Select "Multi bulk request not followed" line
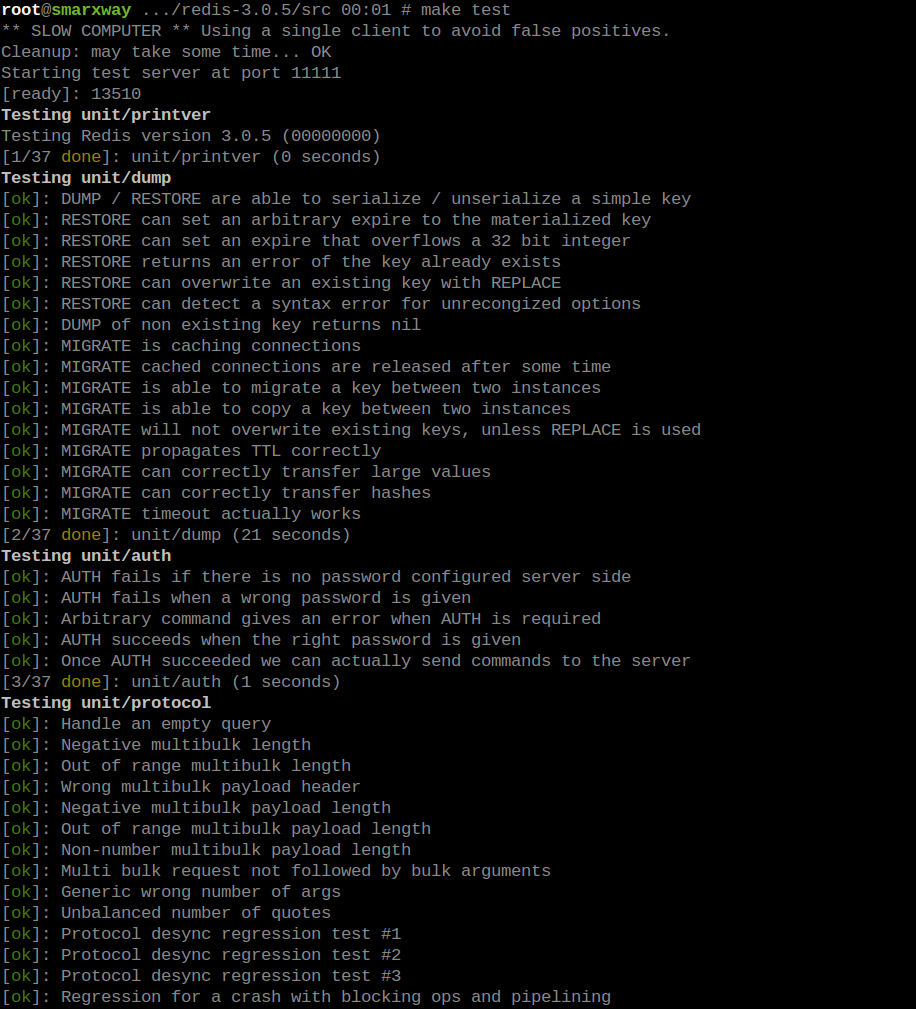The height and width of the screenshot is (1009, 916). 276,871
